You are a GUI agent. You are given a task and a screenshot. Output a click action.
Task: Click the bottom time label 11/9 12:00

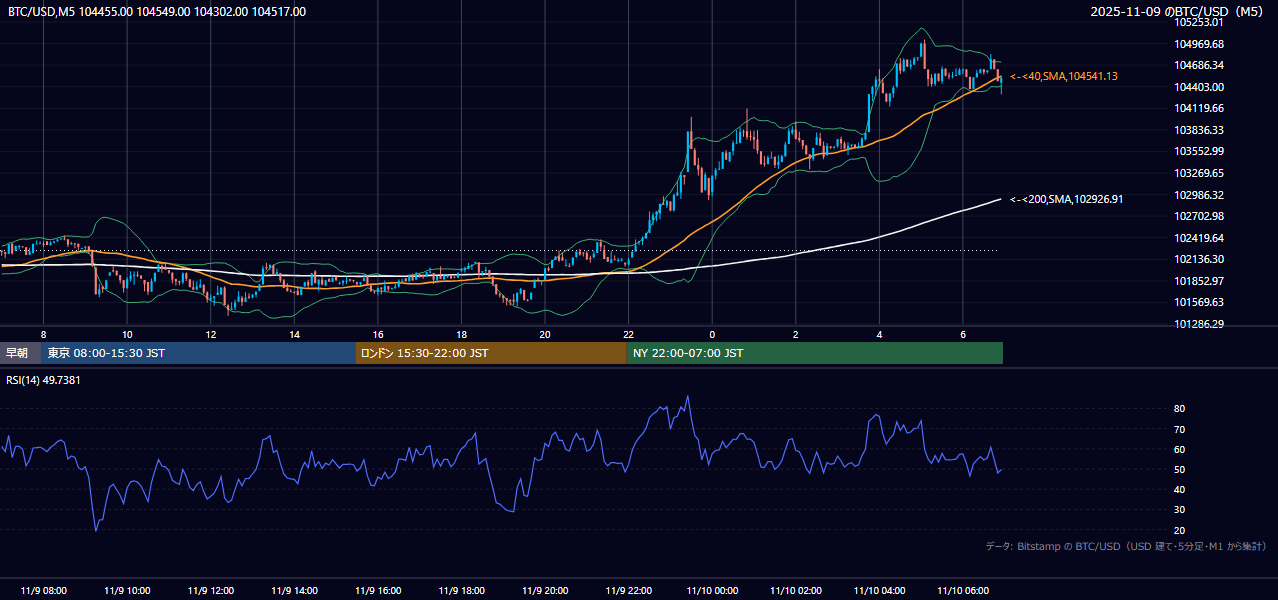(x=210, y=591)
